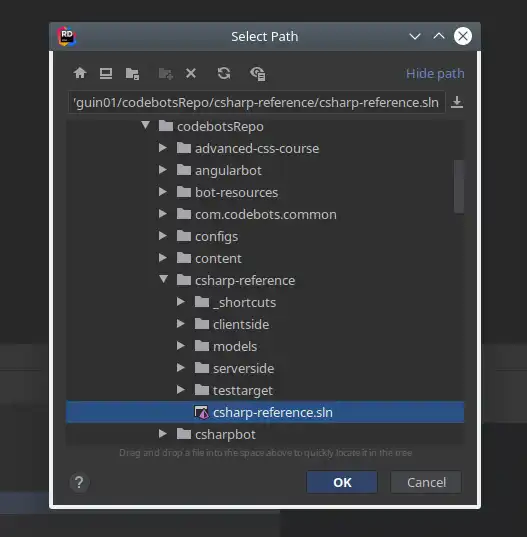
Task: Open recent path history icon
Action: coord(457,102)
